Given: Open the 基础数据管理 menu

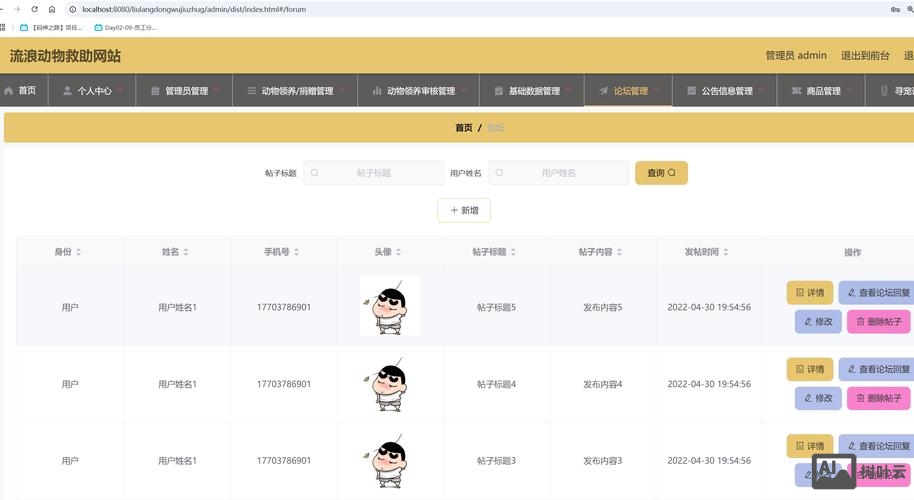Looking at the screenshot, I should pos(532,90).
